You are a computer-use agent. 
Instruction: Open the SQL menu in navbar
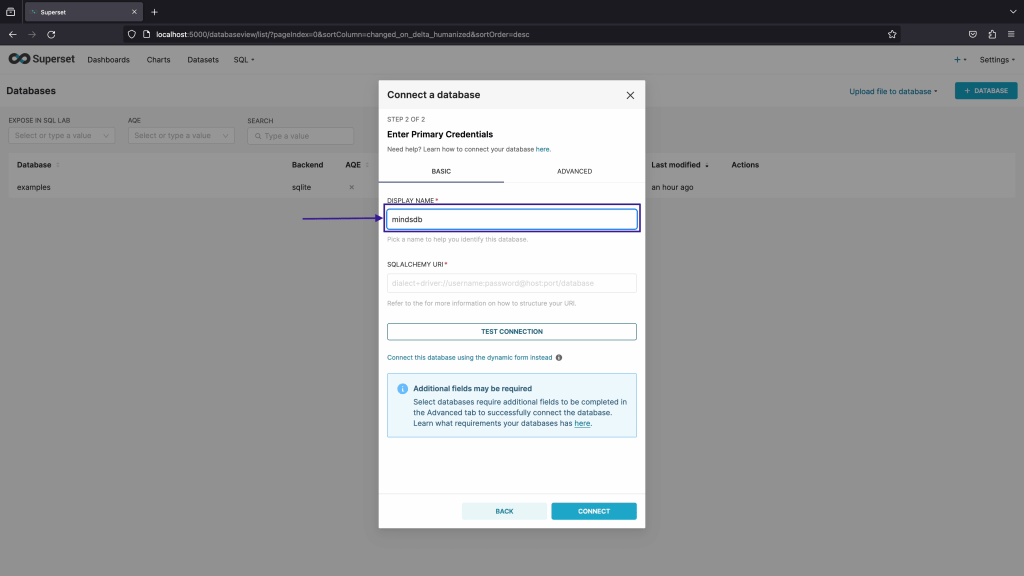(x=243, y=60)
